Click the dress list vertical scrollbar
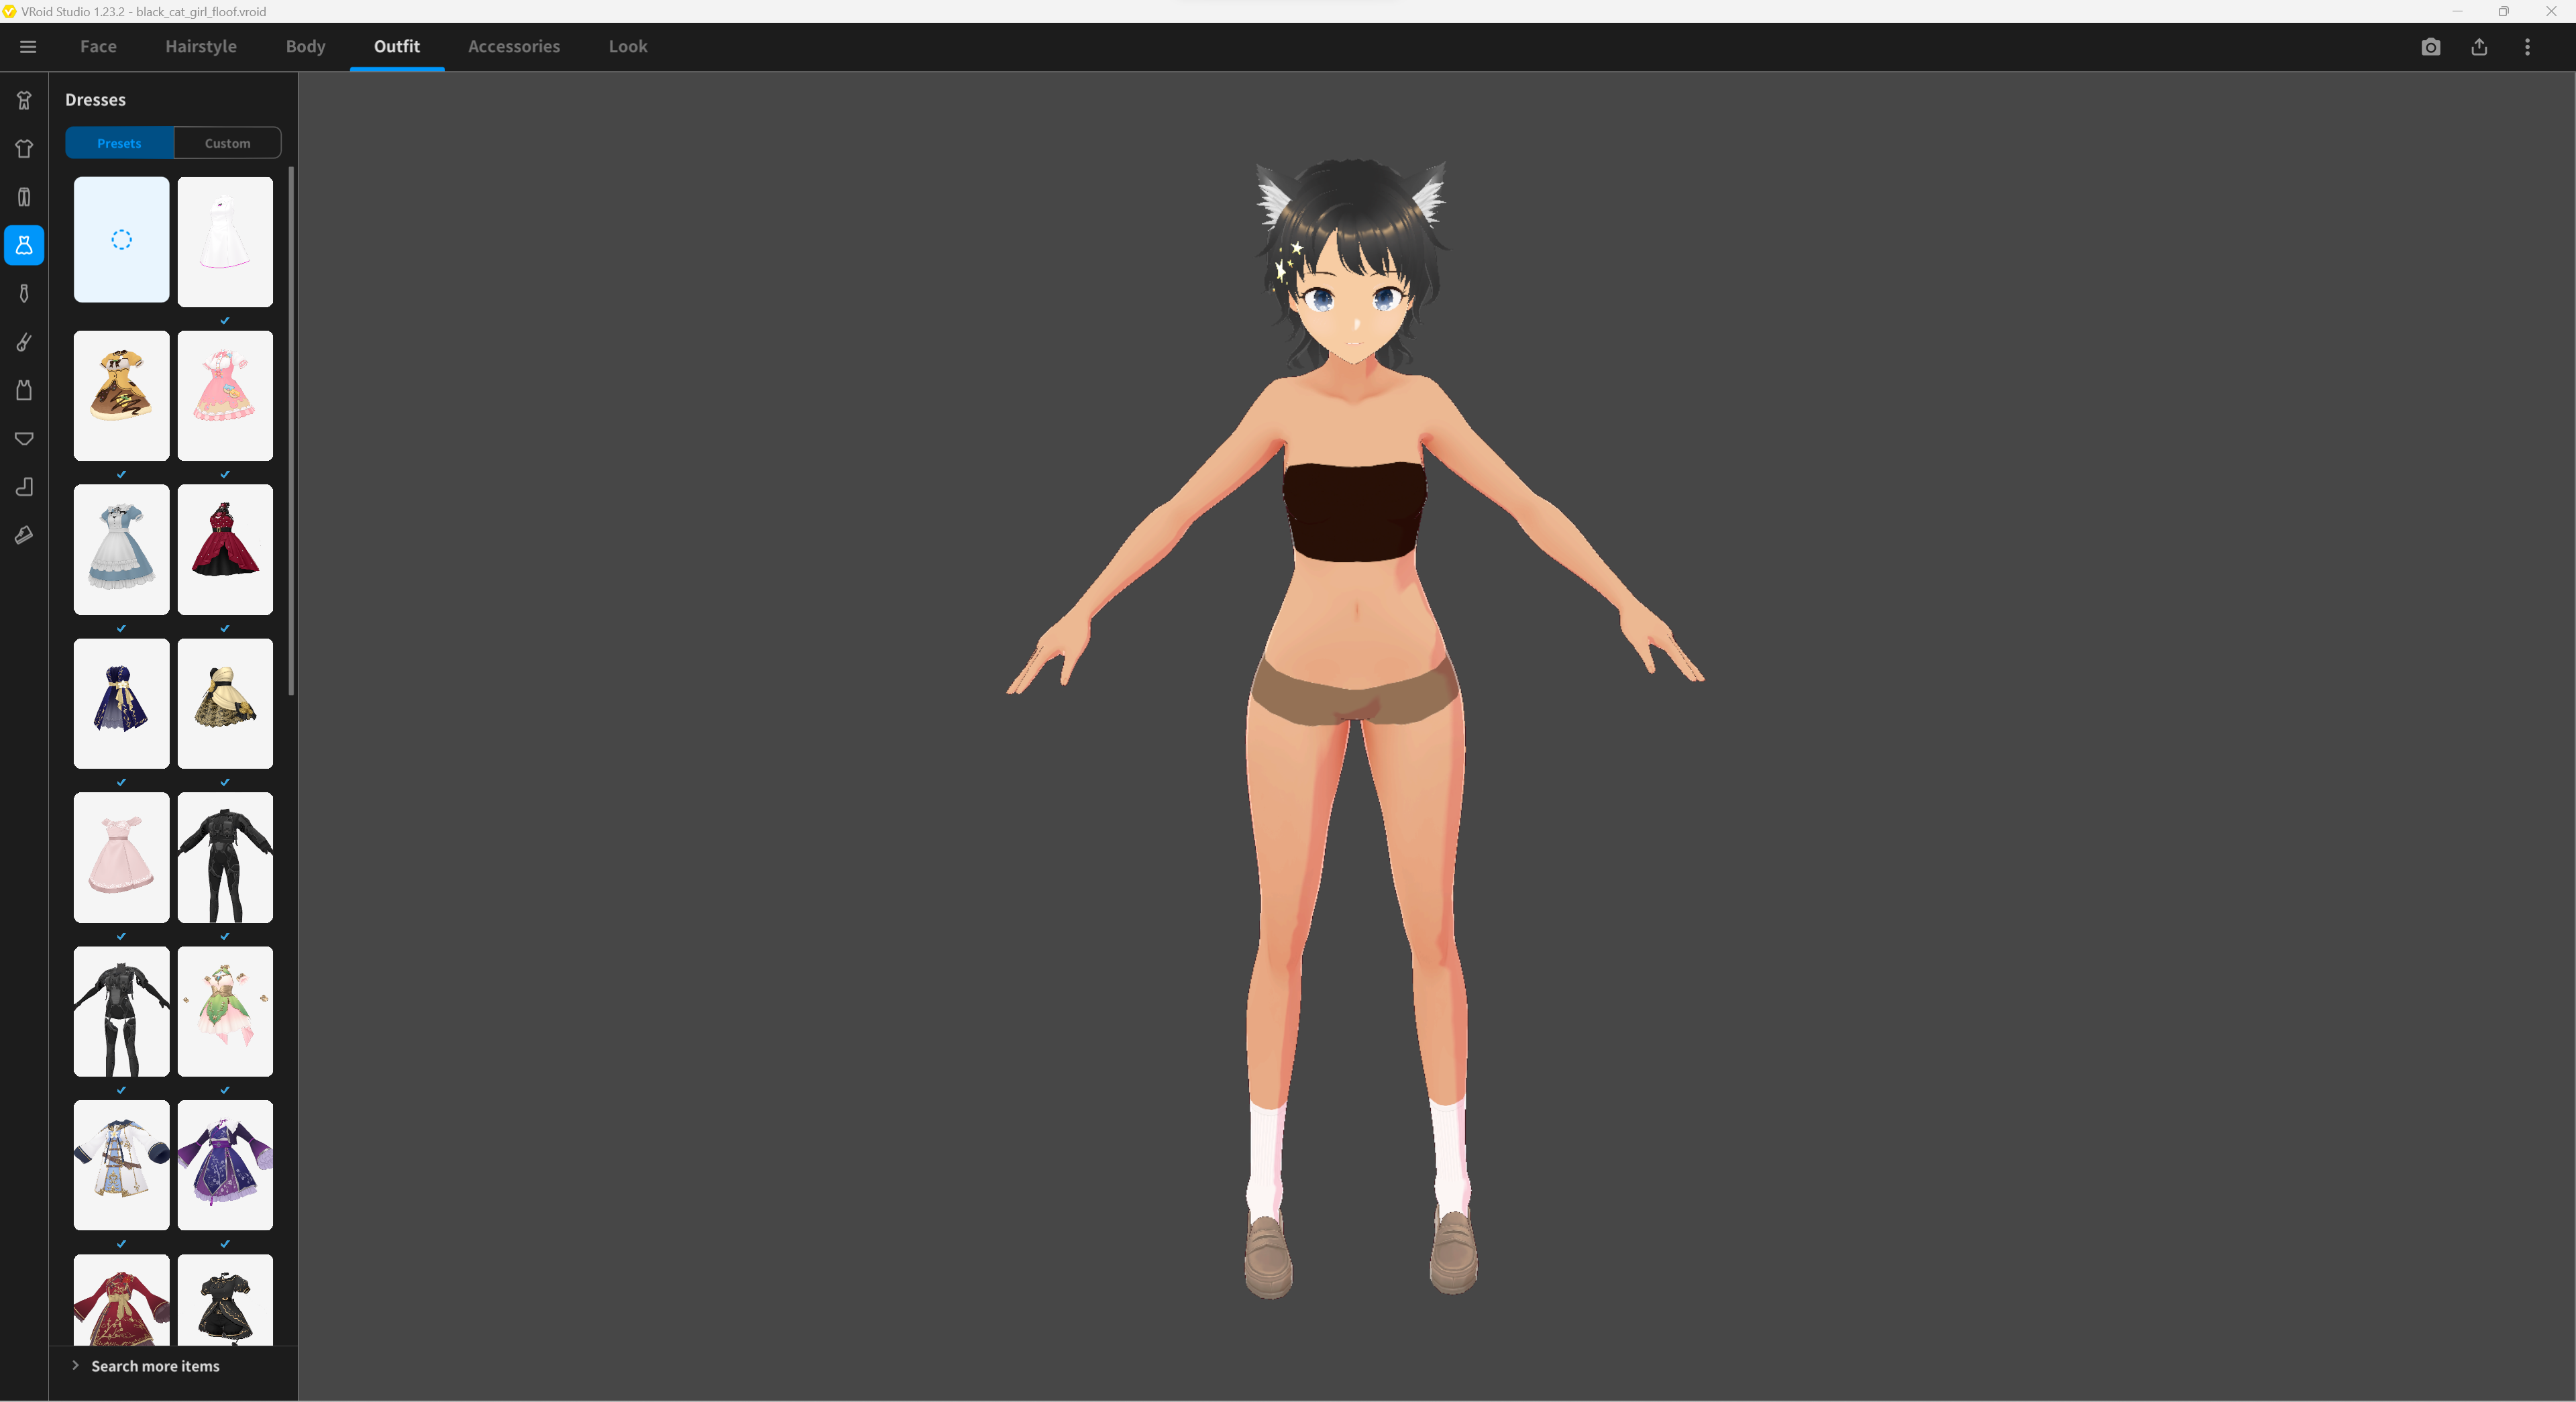2576x1402 pixels. [291, 430]
